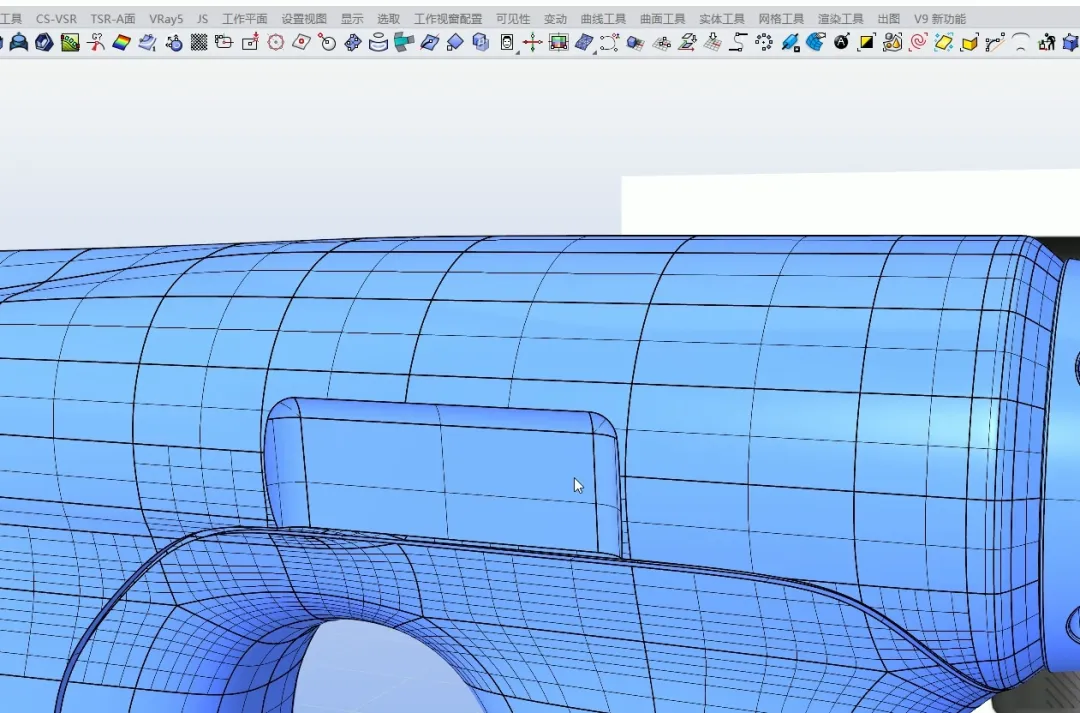Switch to the VRay5 tab
1080x713 pixels.
(166, 19)
